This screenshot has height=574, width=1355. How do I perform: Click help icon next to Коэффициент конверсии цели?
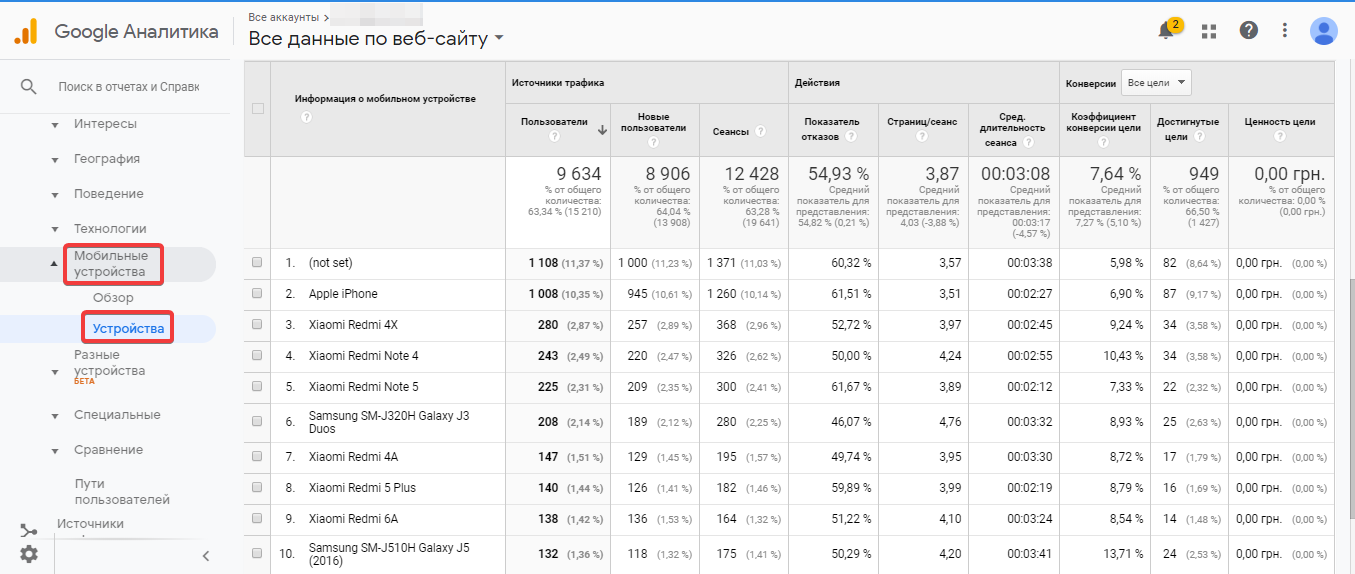coord(1103,143)
